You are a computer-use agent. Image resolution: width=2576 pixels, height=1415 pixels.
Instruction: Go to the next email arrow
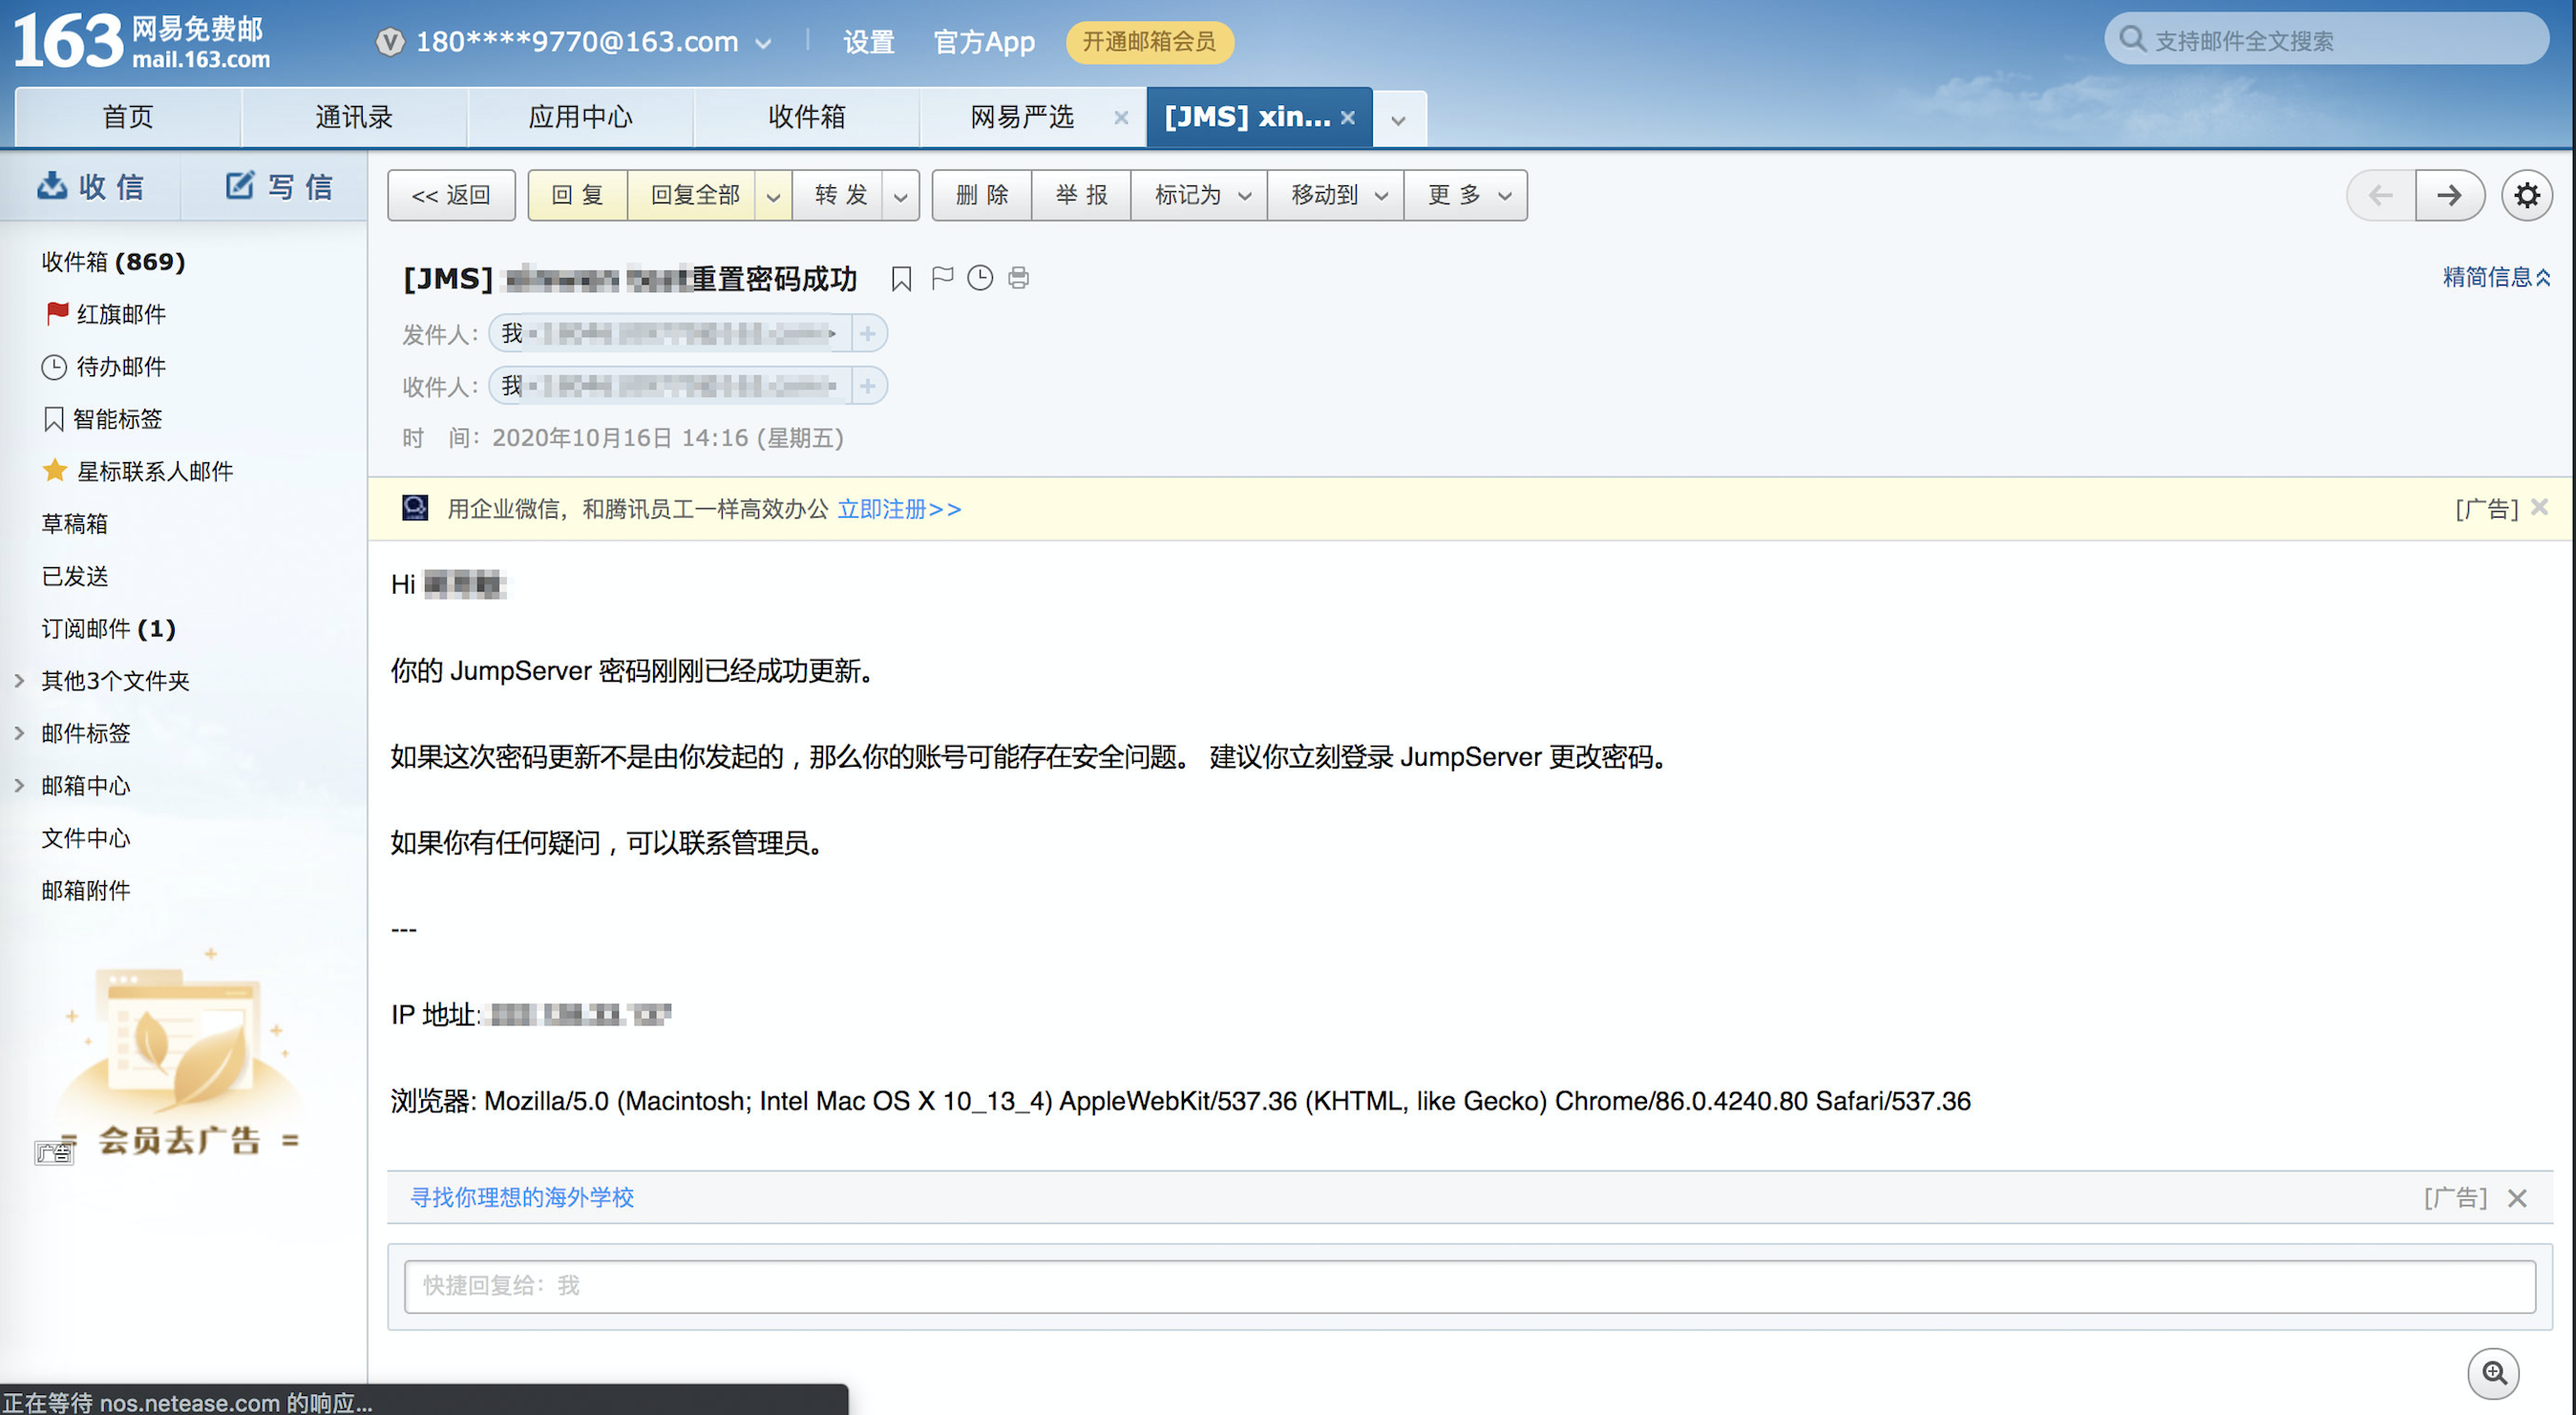click(2449, 195)
